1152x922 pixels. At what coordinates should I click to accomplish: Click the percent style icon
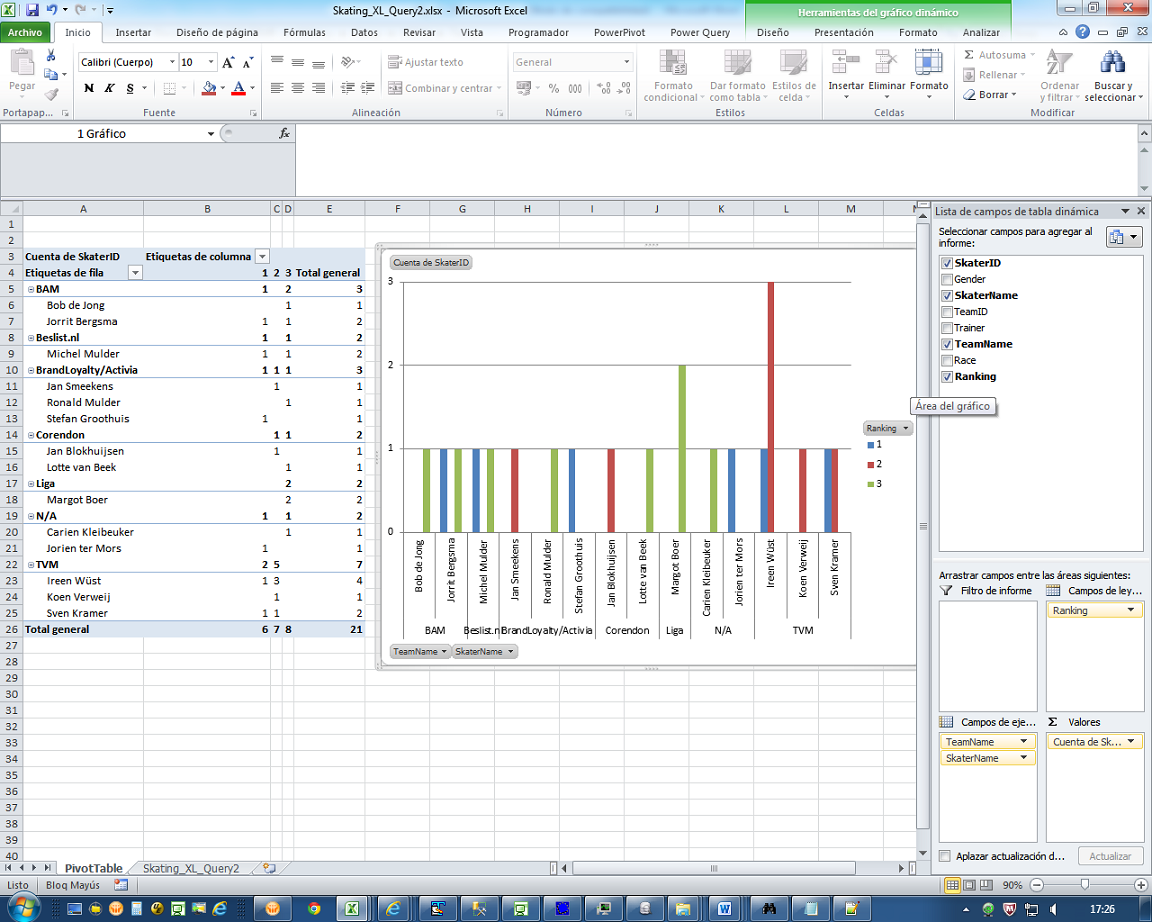554,88
